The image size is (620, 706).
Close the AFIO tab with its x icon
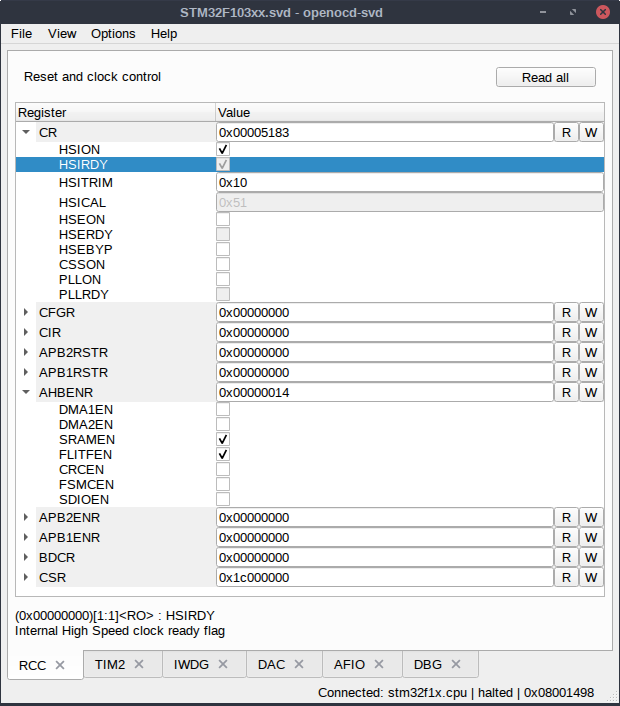point(379,664)
